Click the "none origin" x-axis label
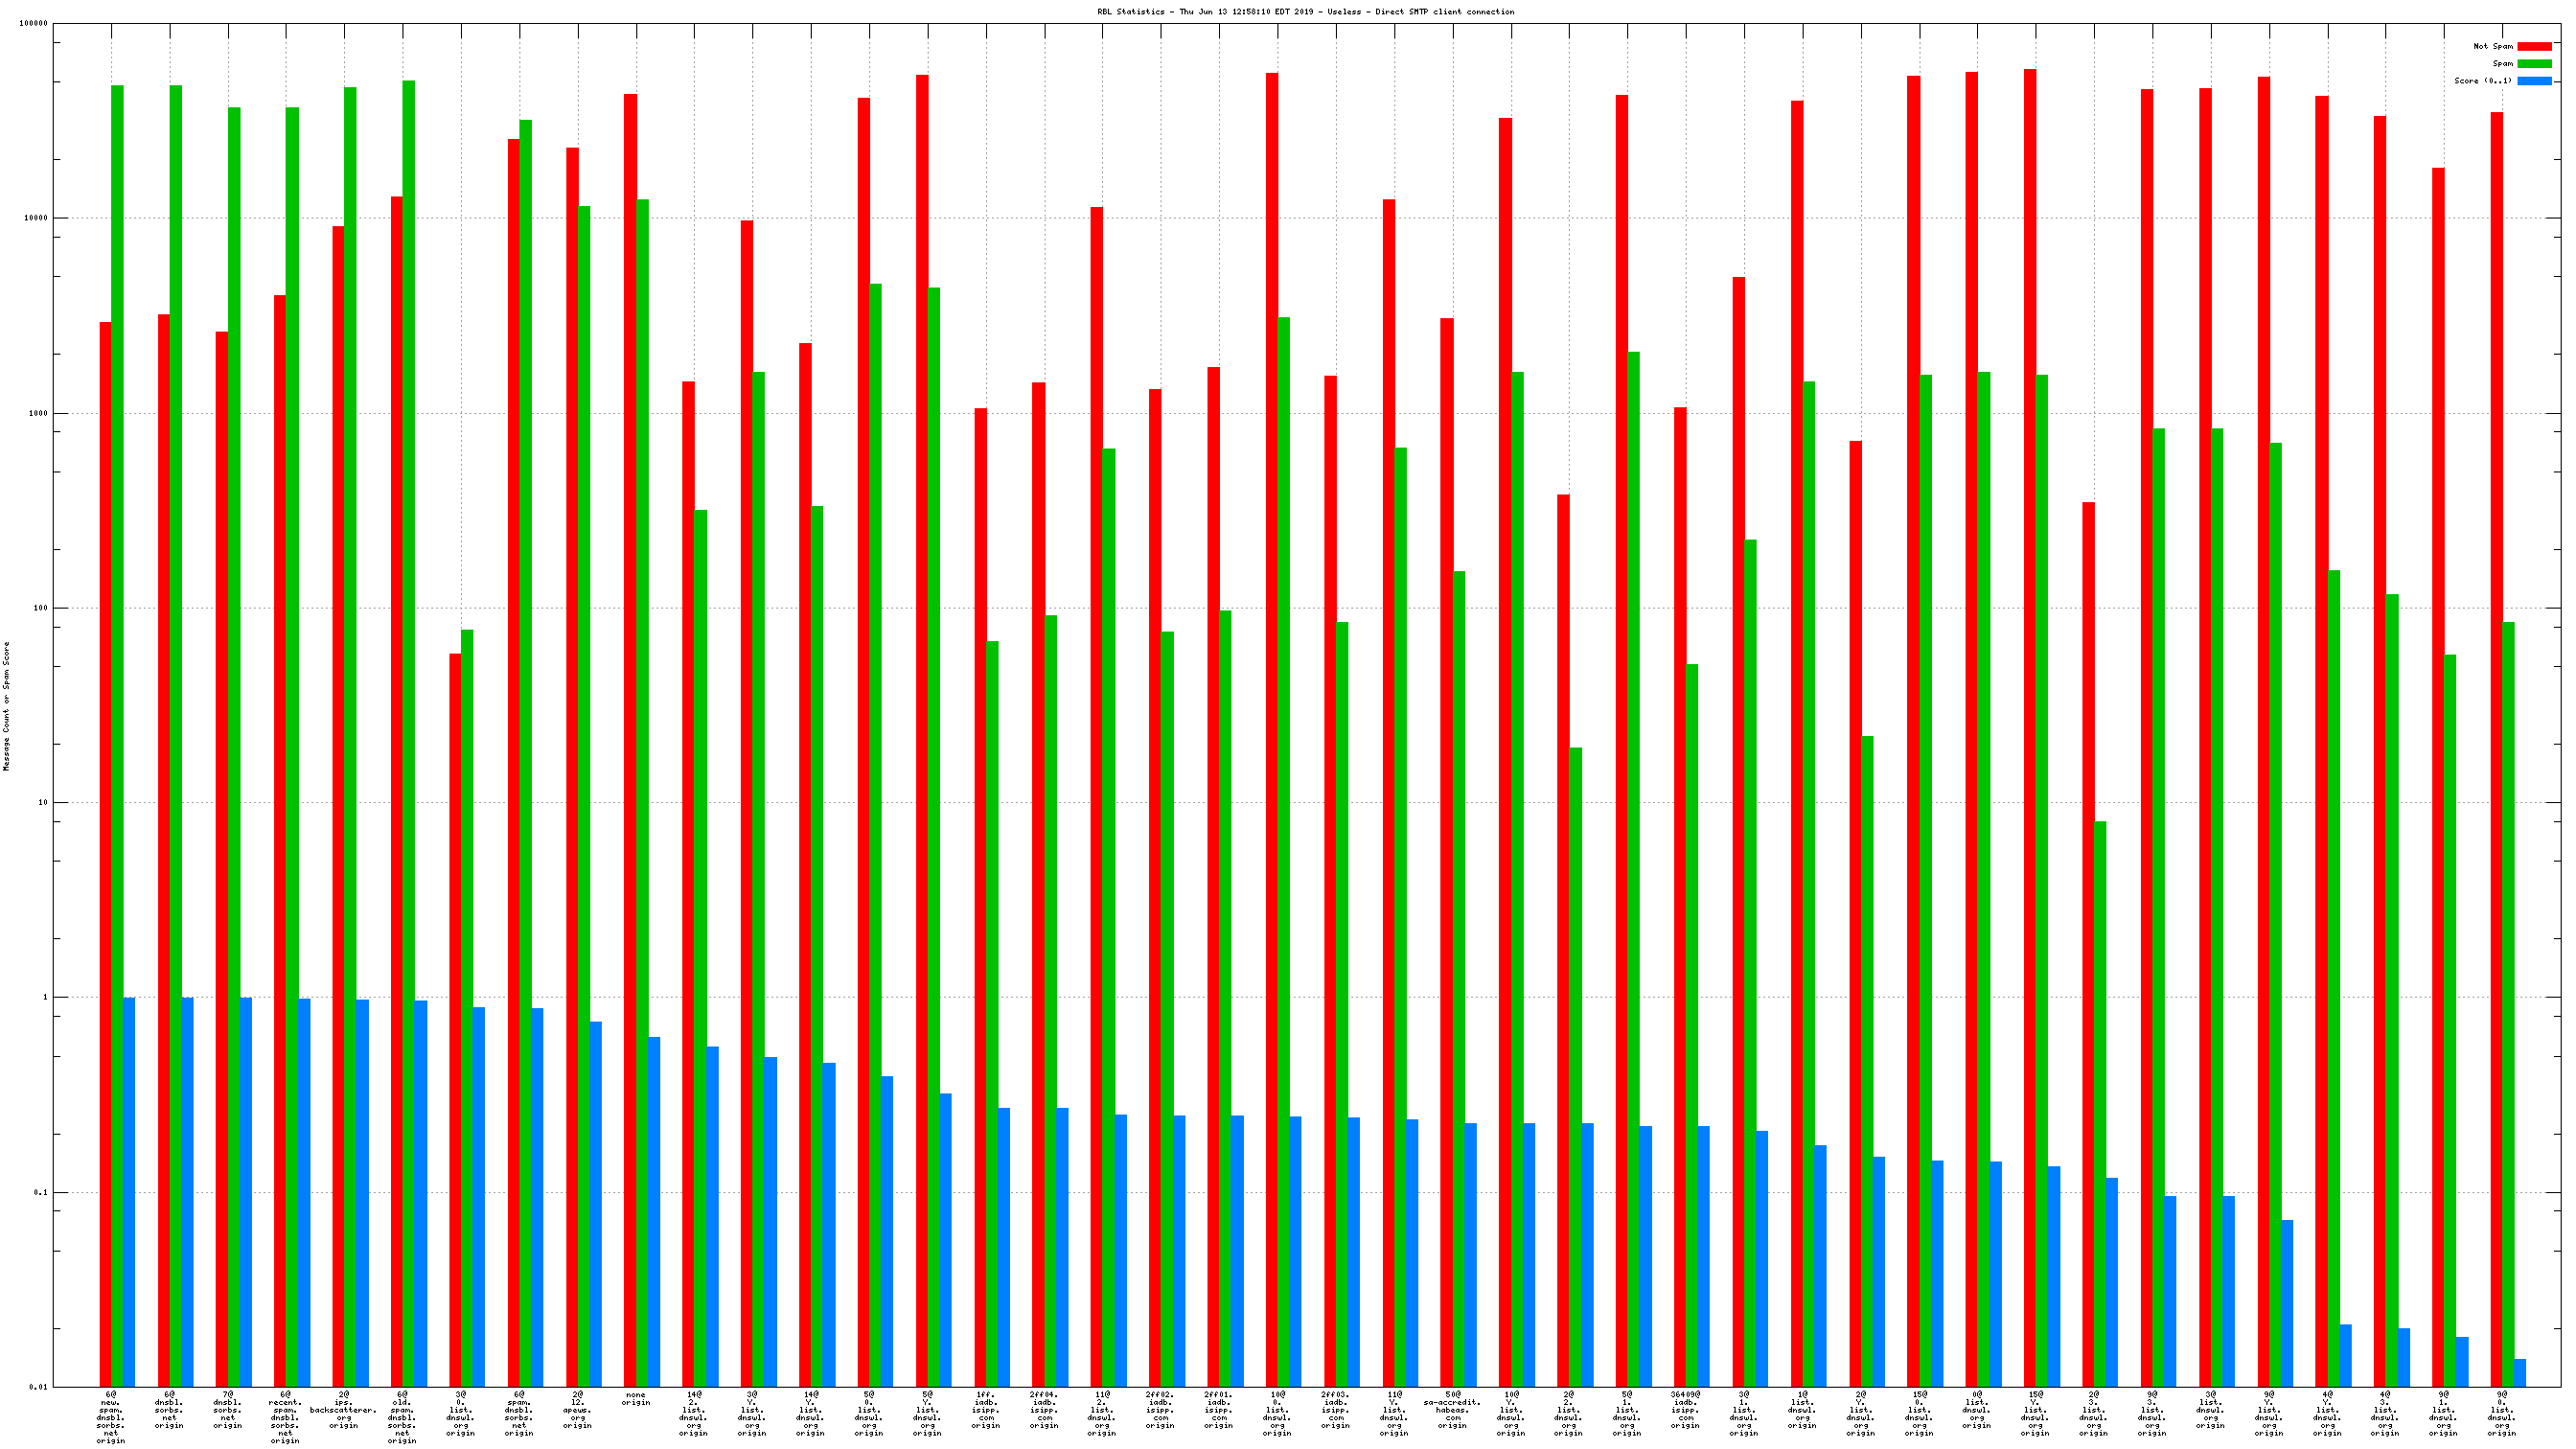Viewport: 2576px width, 1449px height. coord(635,1398)
